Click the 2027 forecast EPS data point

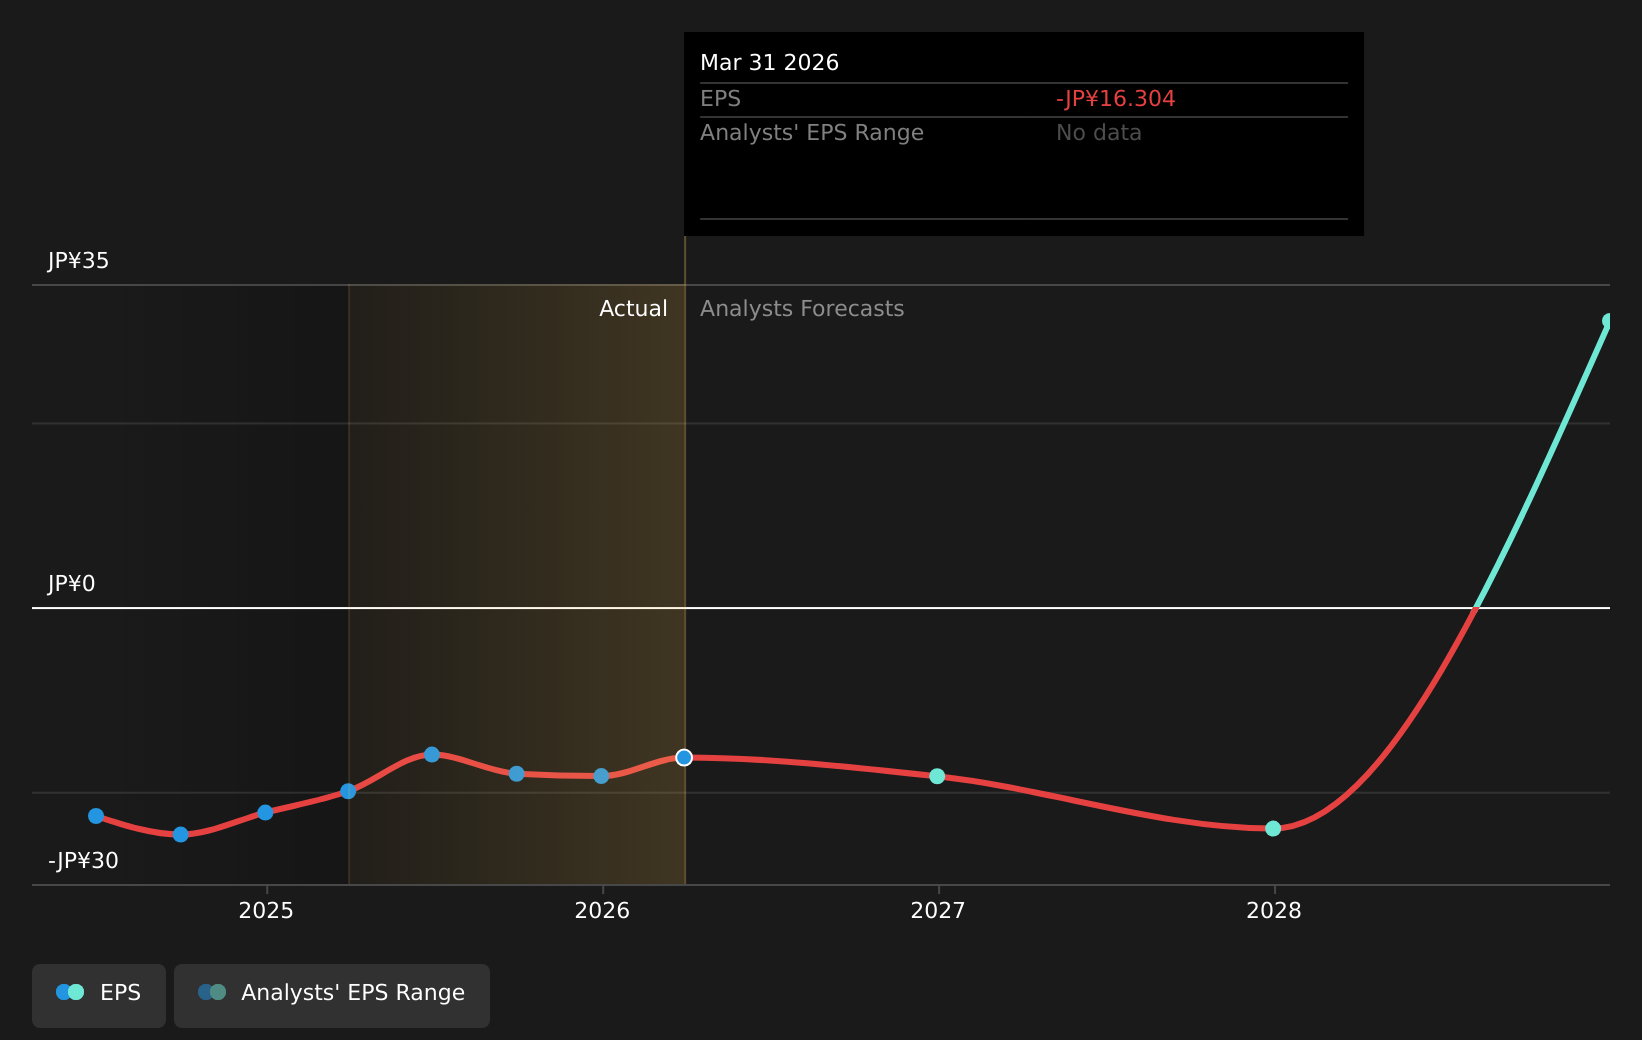937,776
